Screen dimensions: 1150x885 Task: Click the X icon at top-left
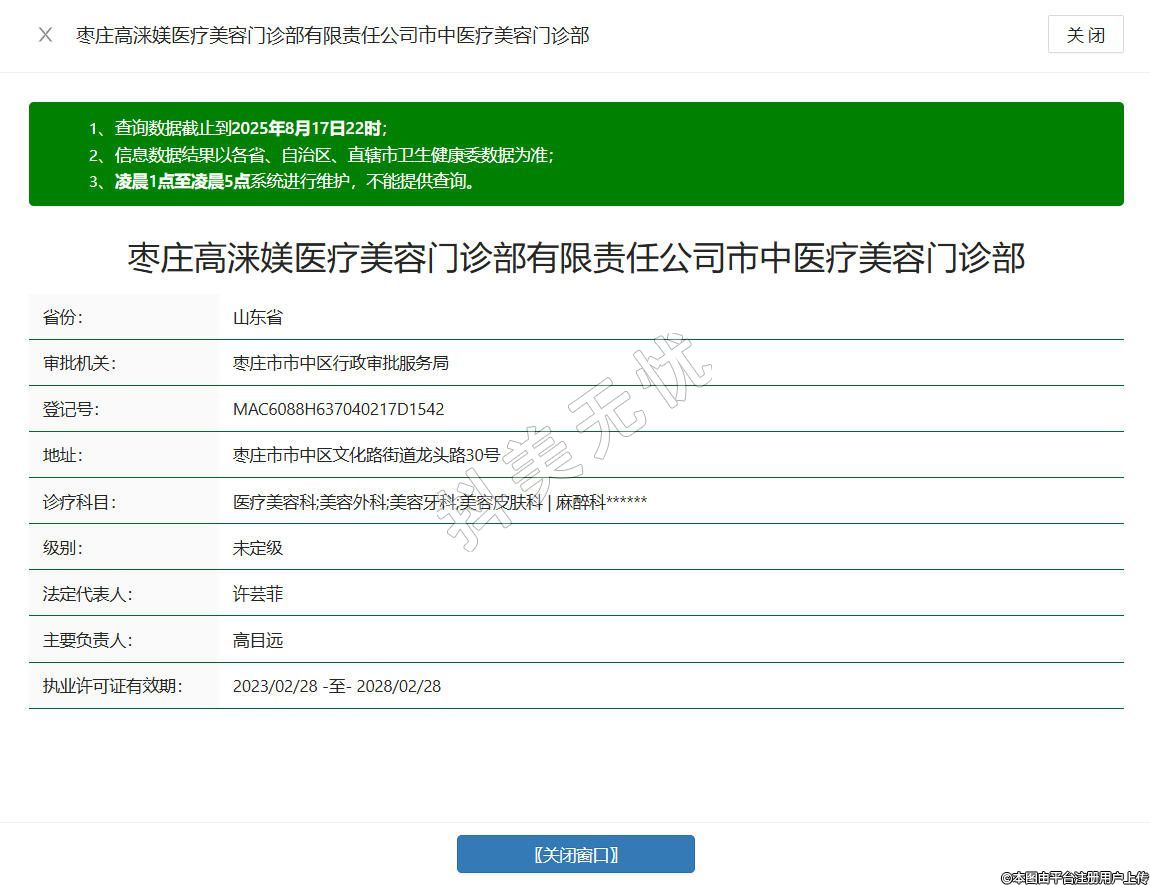coord(45,35)
